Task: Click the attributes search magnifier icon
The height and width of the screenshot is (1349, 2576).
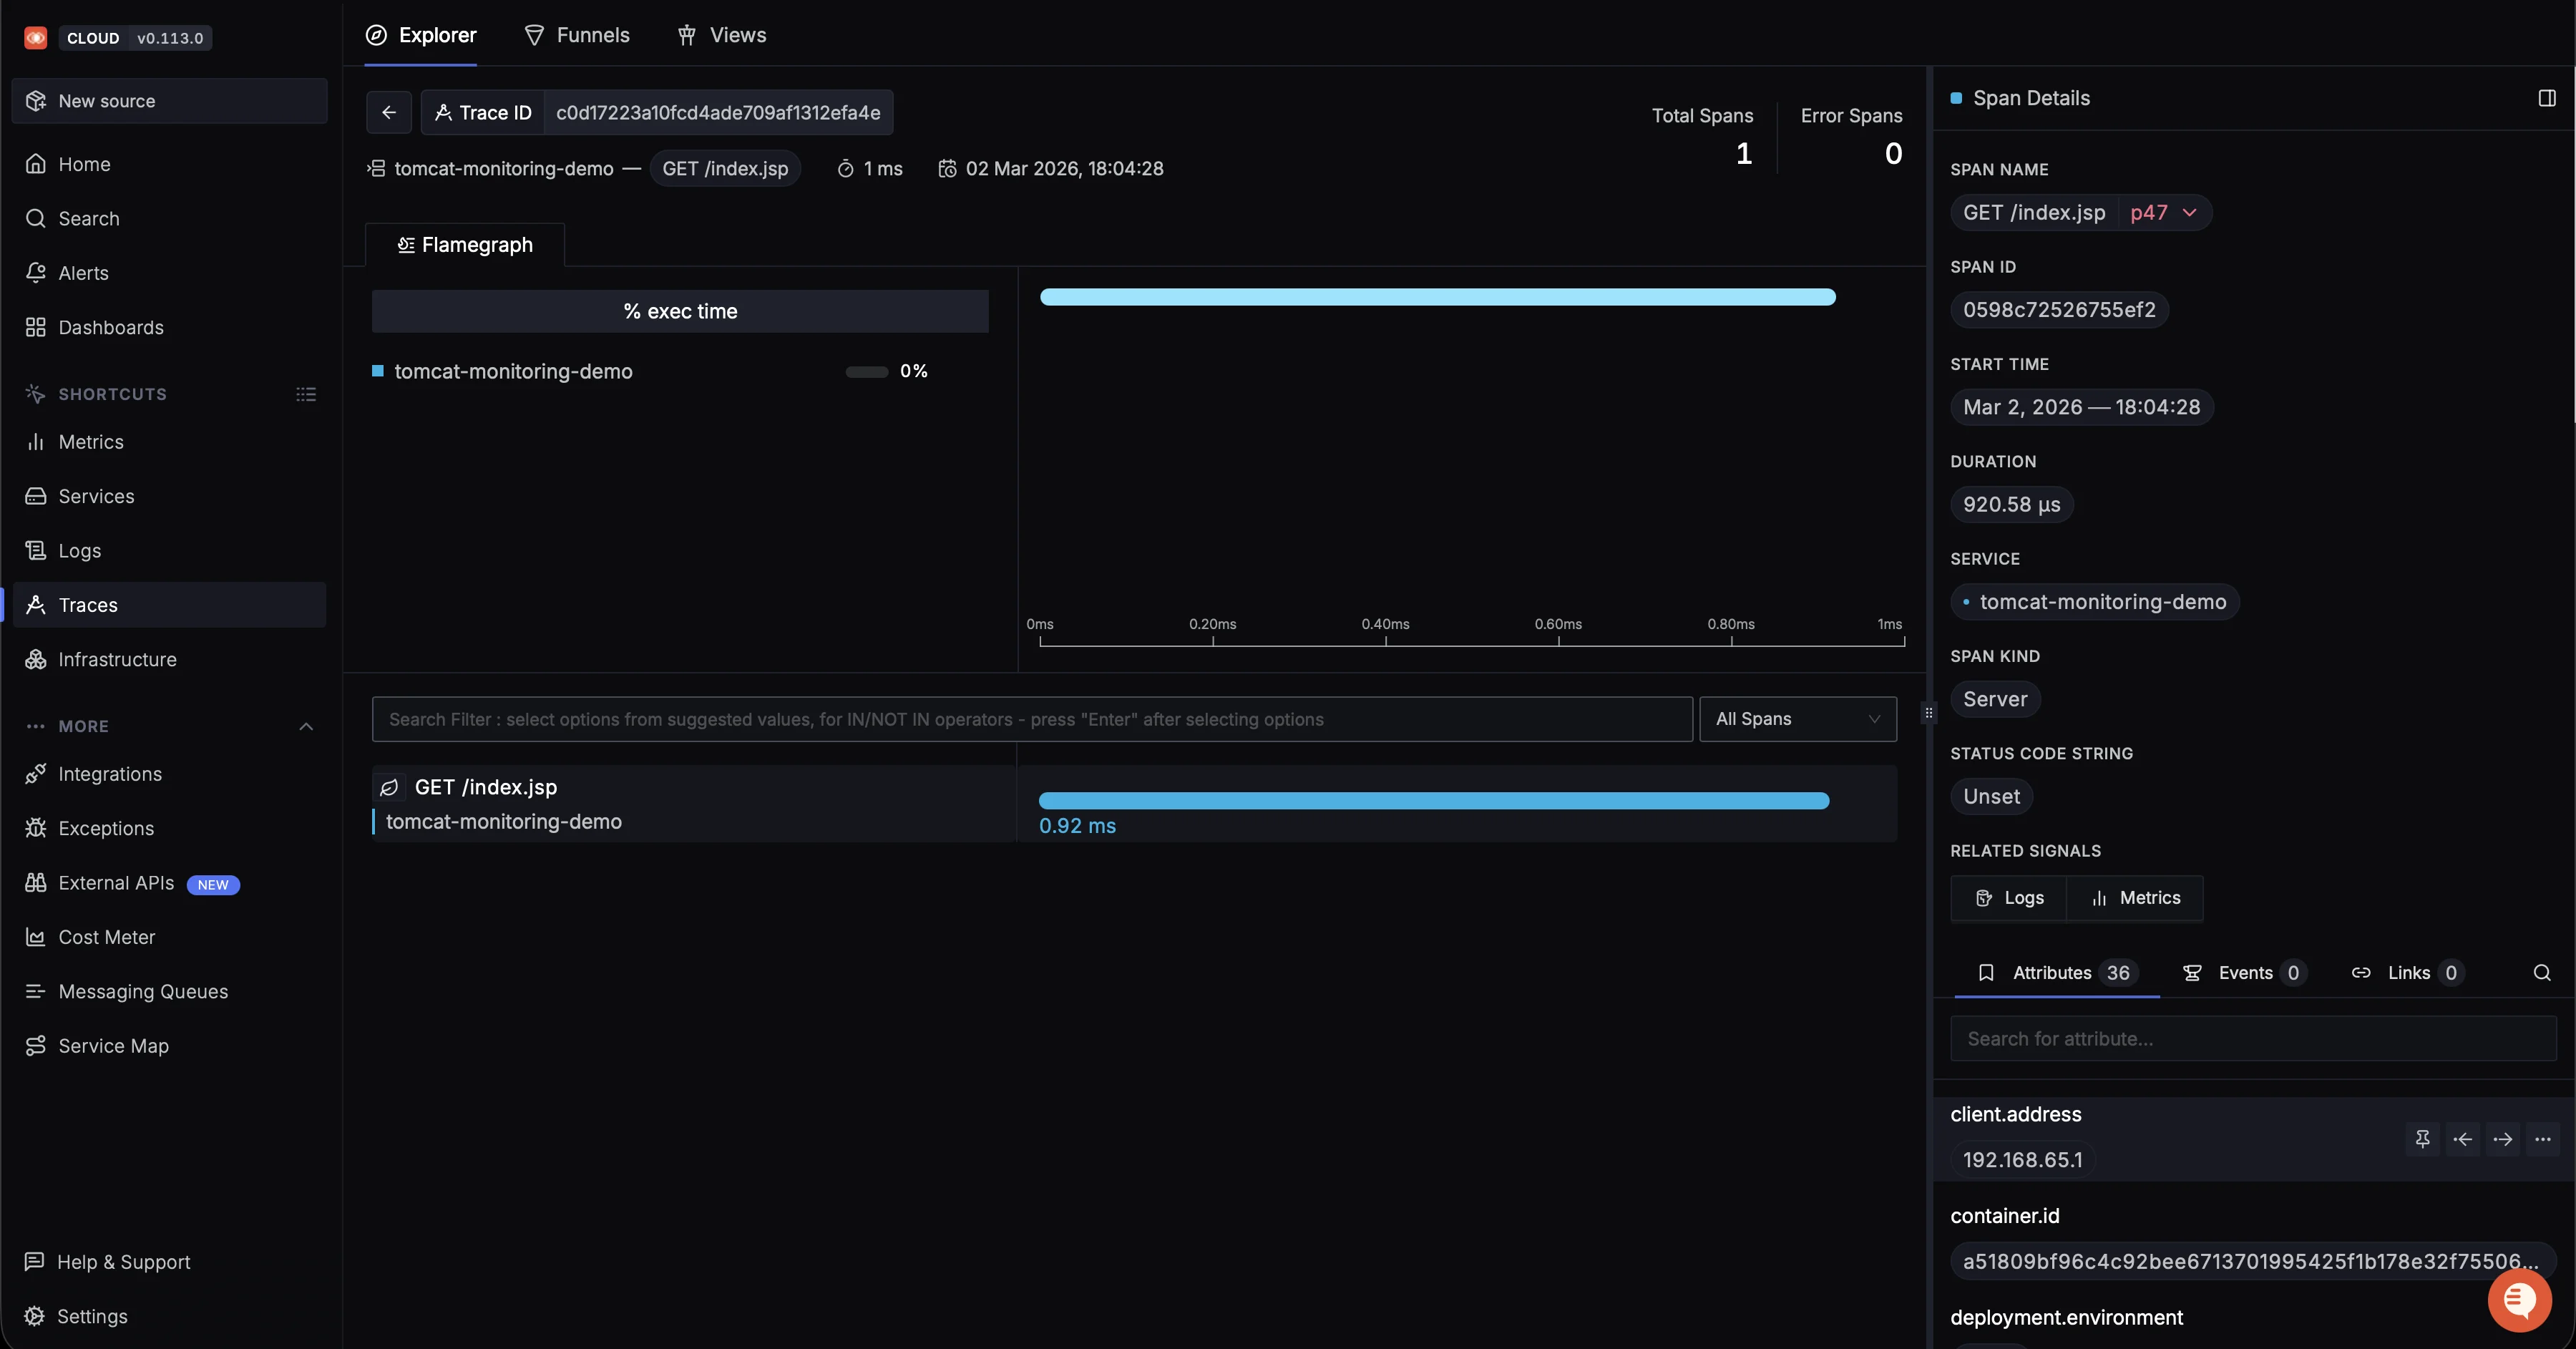Action: click(x=2541, y=973)
